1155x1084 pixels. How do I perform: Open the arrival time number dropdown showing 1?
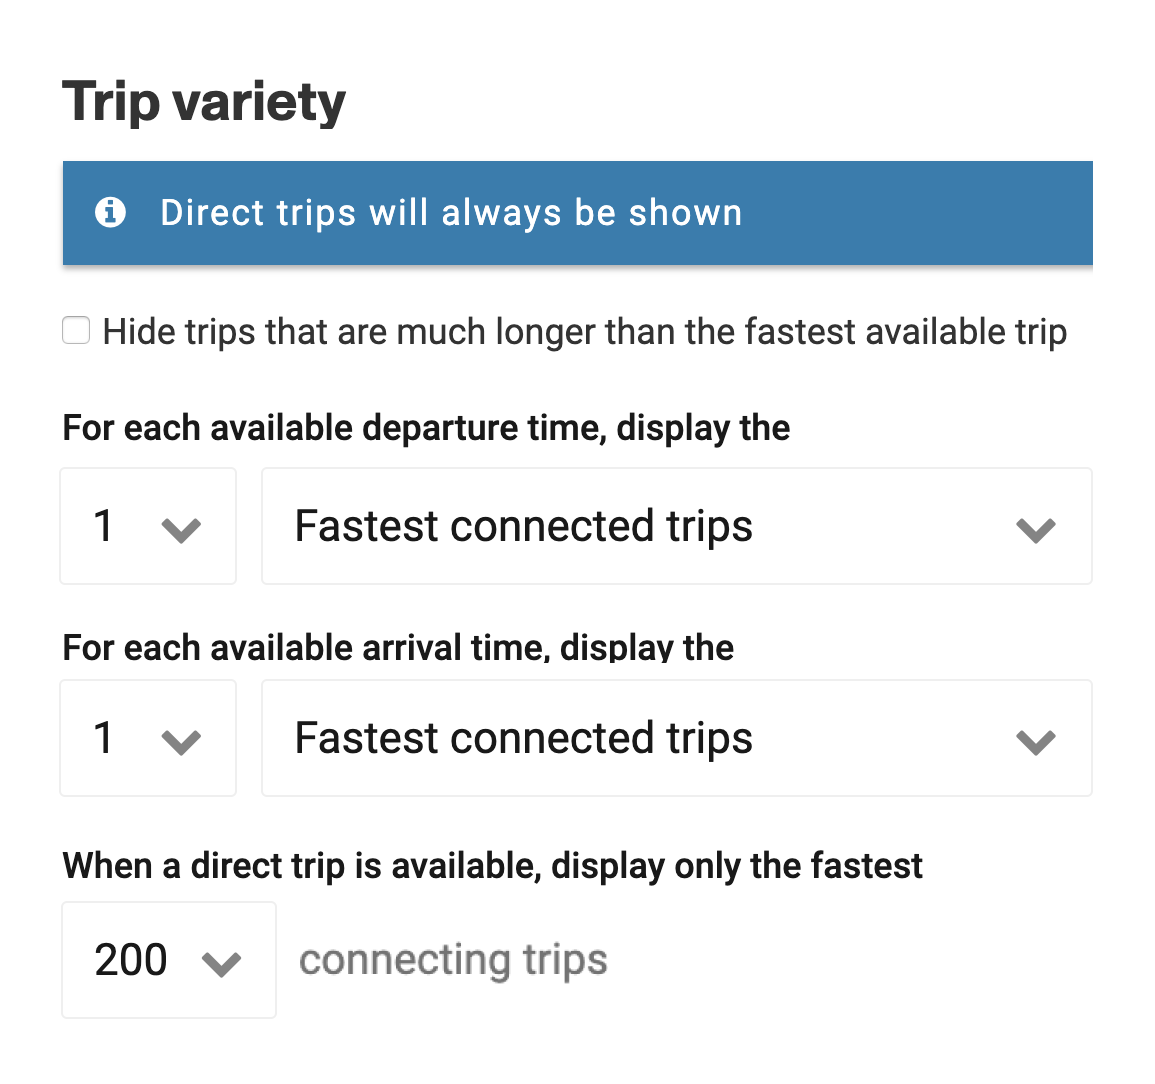(x=148, y=738)
